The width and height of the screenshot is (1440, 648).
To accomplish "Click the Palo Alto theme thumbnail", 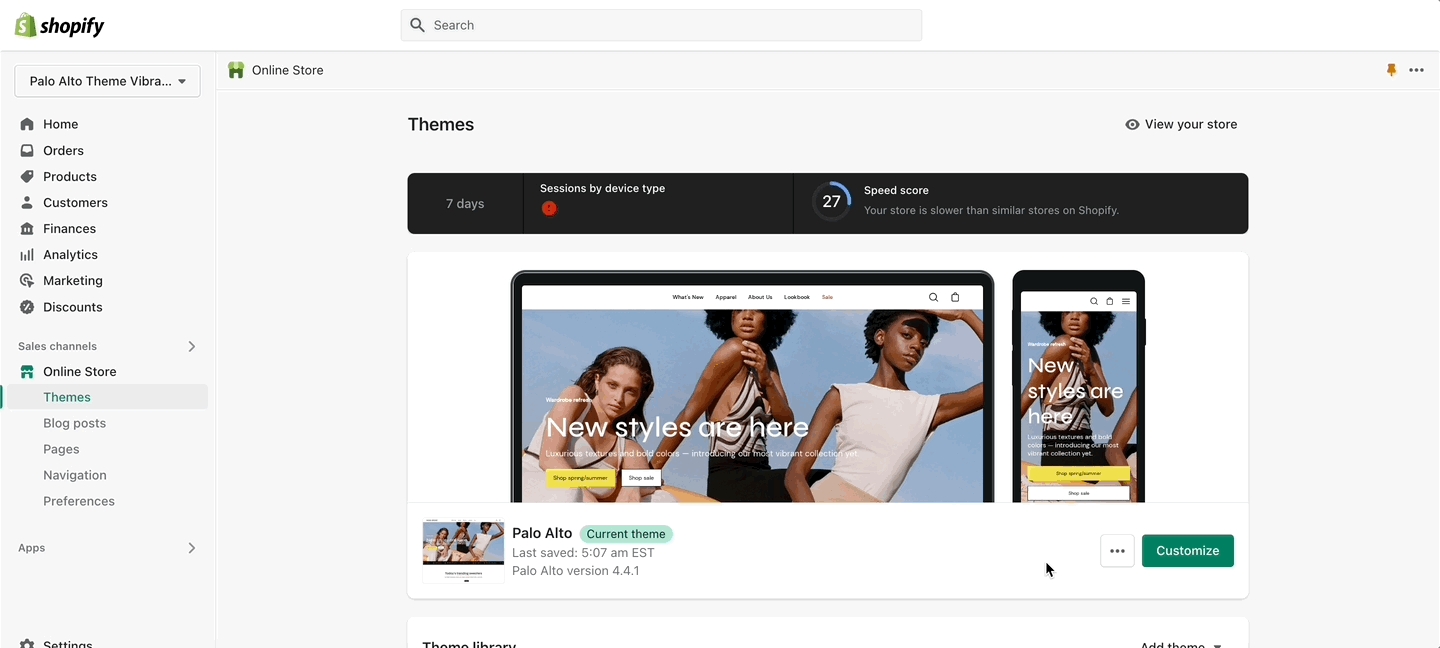I will click(x=463, y=551).
